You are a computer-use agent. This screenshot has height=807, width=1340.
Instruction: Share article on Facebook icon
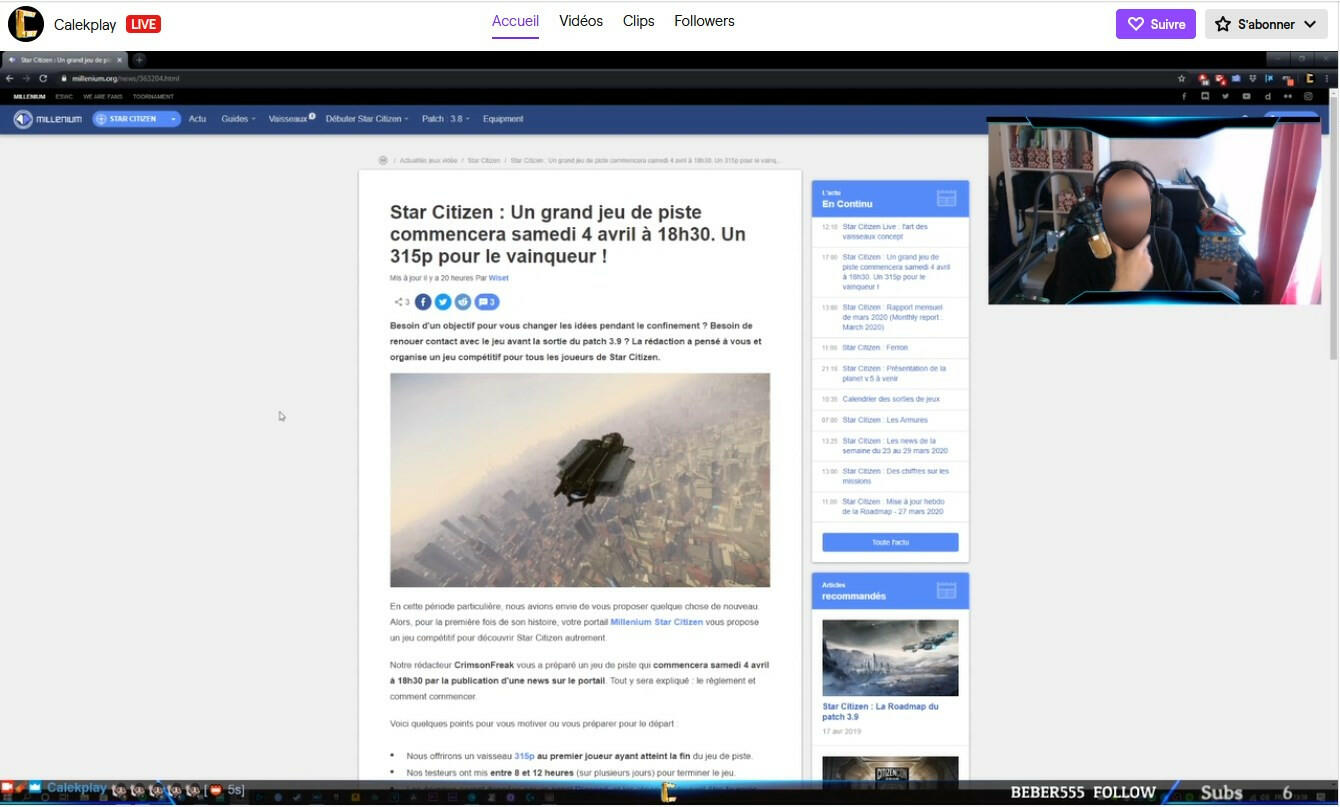pyautogui.click(x=423, y=302)
